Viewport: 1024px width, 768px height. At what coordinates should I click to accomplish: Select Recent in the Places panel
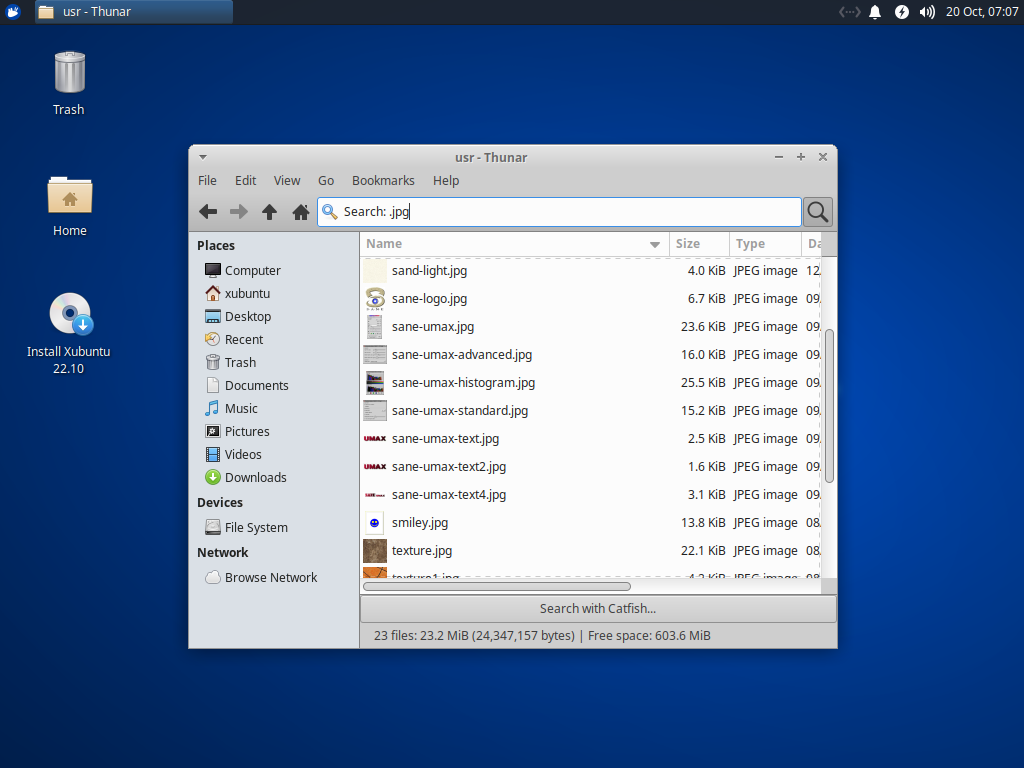tap(243, 339)
